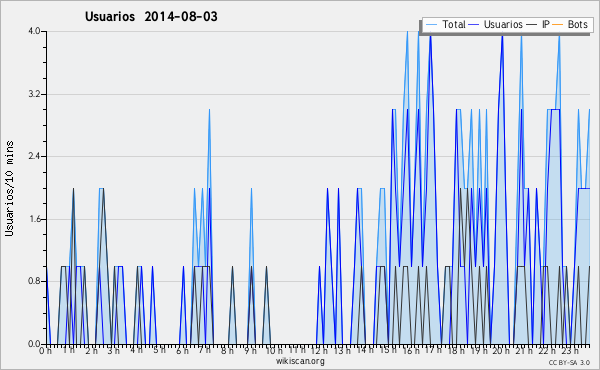This screenshot has width=600, height=370.
Task: Select the 'Total' legend entry
Action: [x=454, y=24]
